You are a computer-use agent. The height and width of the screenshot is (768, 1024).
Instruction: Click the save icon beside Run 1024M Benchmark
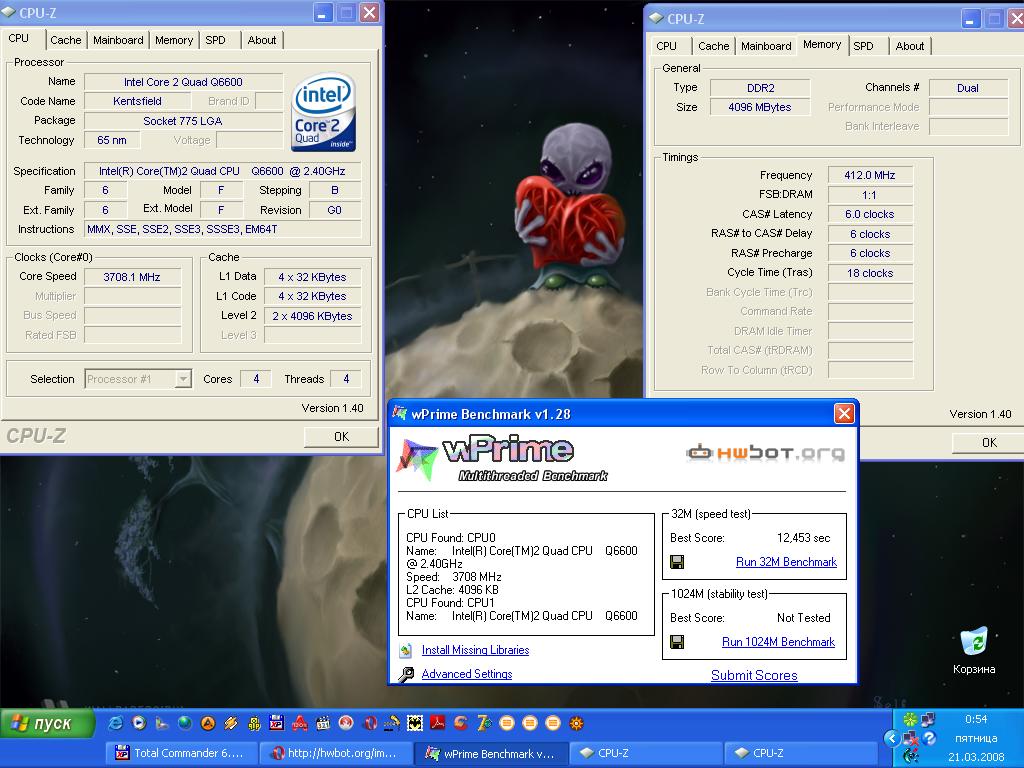tap(677, 642)
